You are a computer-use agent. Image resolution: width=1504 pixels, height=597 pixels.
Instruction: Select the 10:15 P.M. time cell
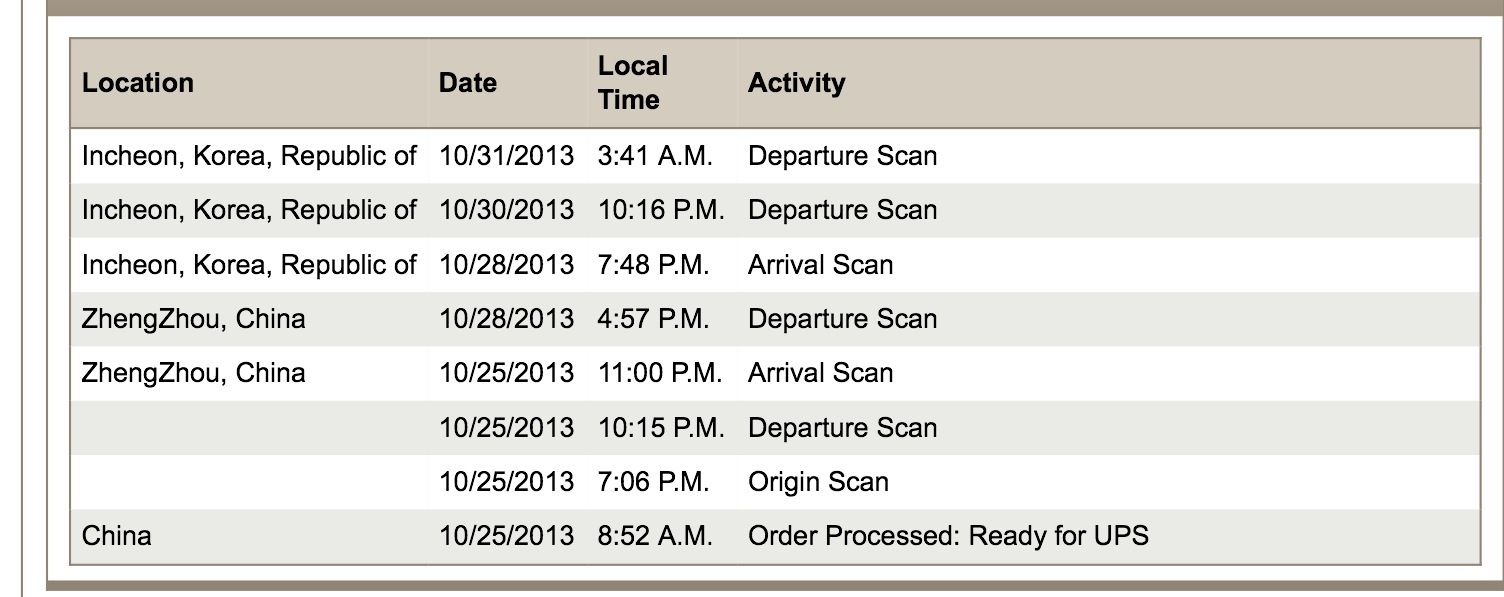coord(661,427)
